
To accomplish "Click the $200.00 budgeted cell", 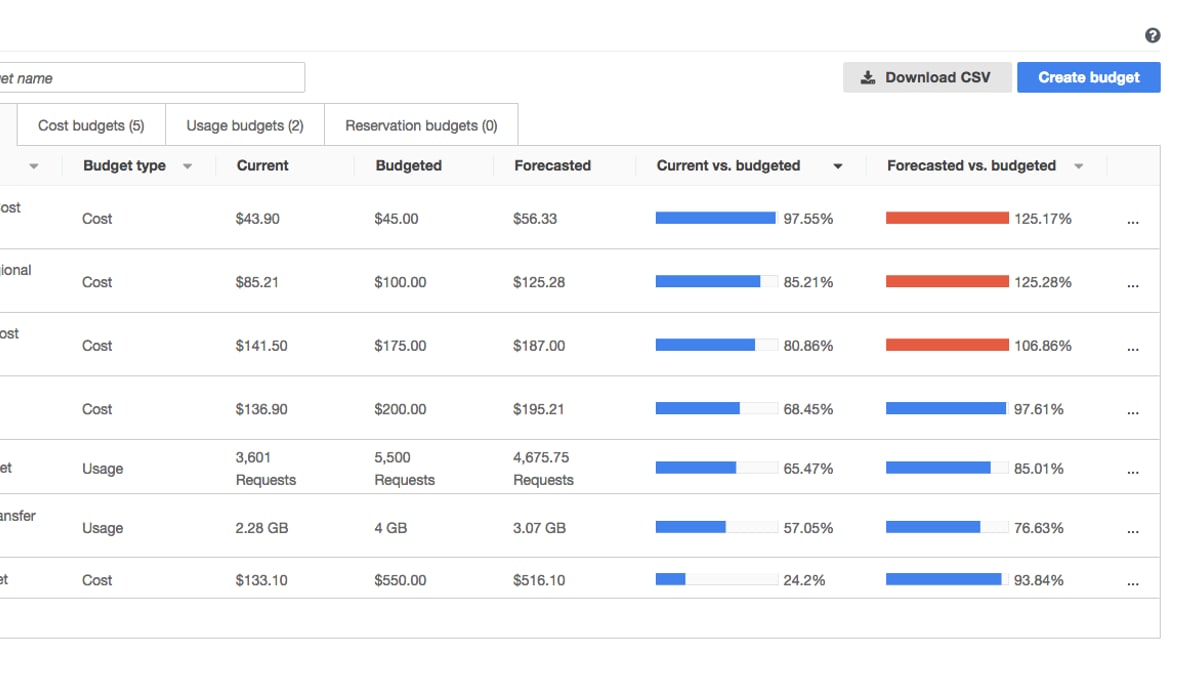I will click(400, 409).
